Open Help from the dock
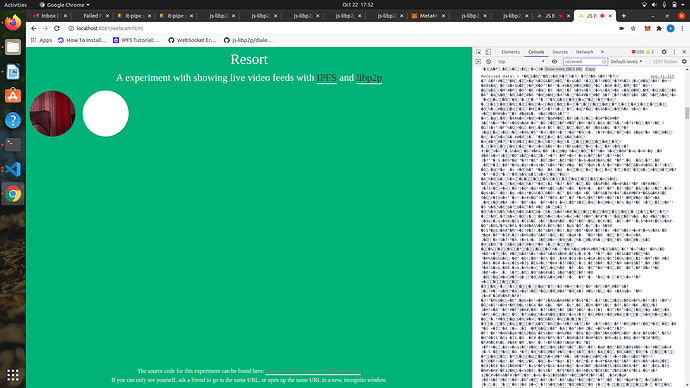This screenshot has height=388, width=690. (13, 121)
